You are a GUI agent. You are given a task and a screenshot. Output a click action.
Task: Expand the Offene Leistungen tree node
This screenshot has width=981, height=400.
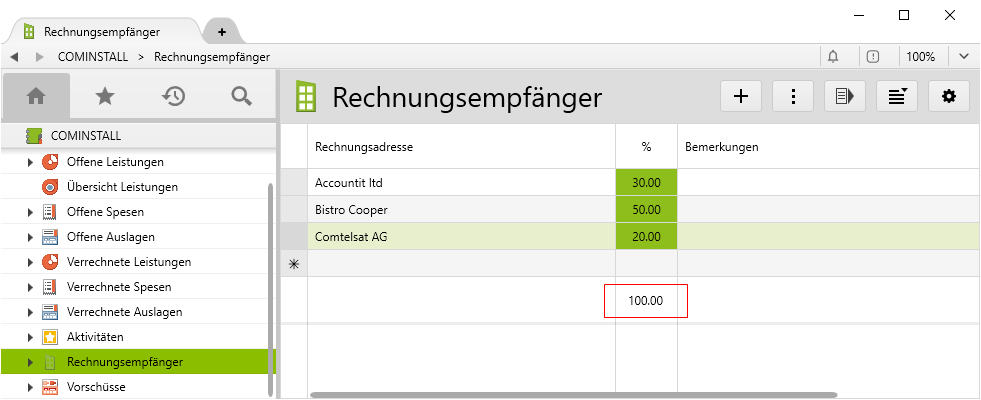point(30,162)
